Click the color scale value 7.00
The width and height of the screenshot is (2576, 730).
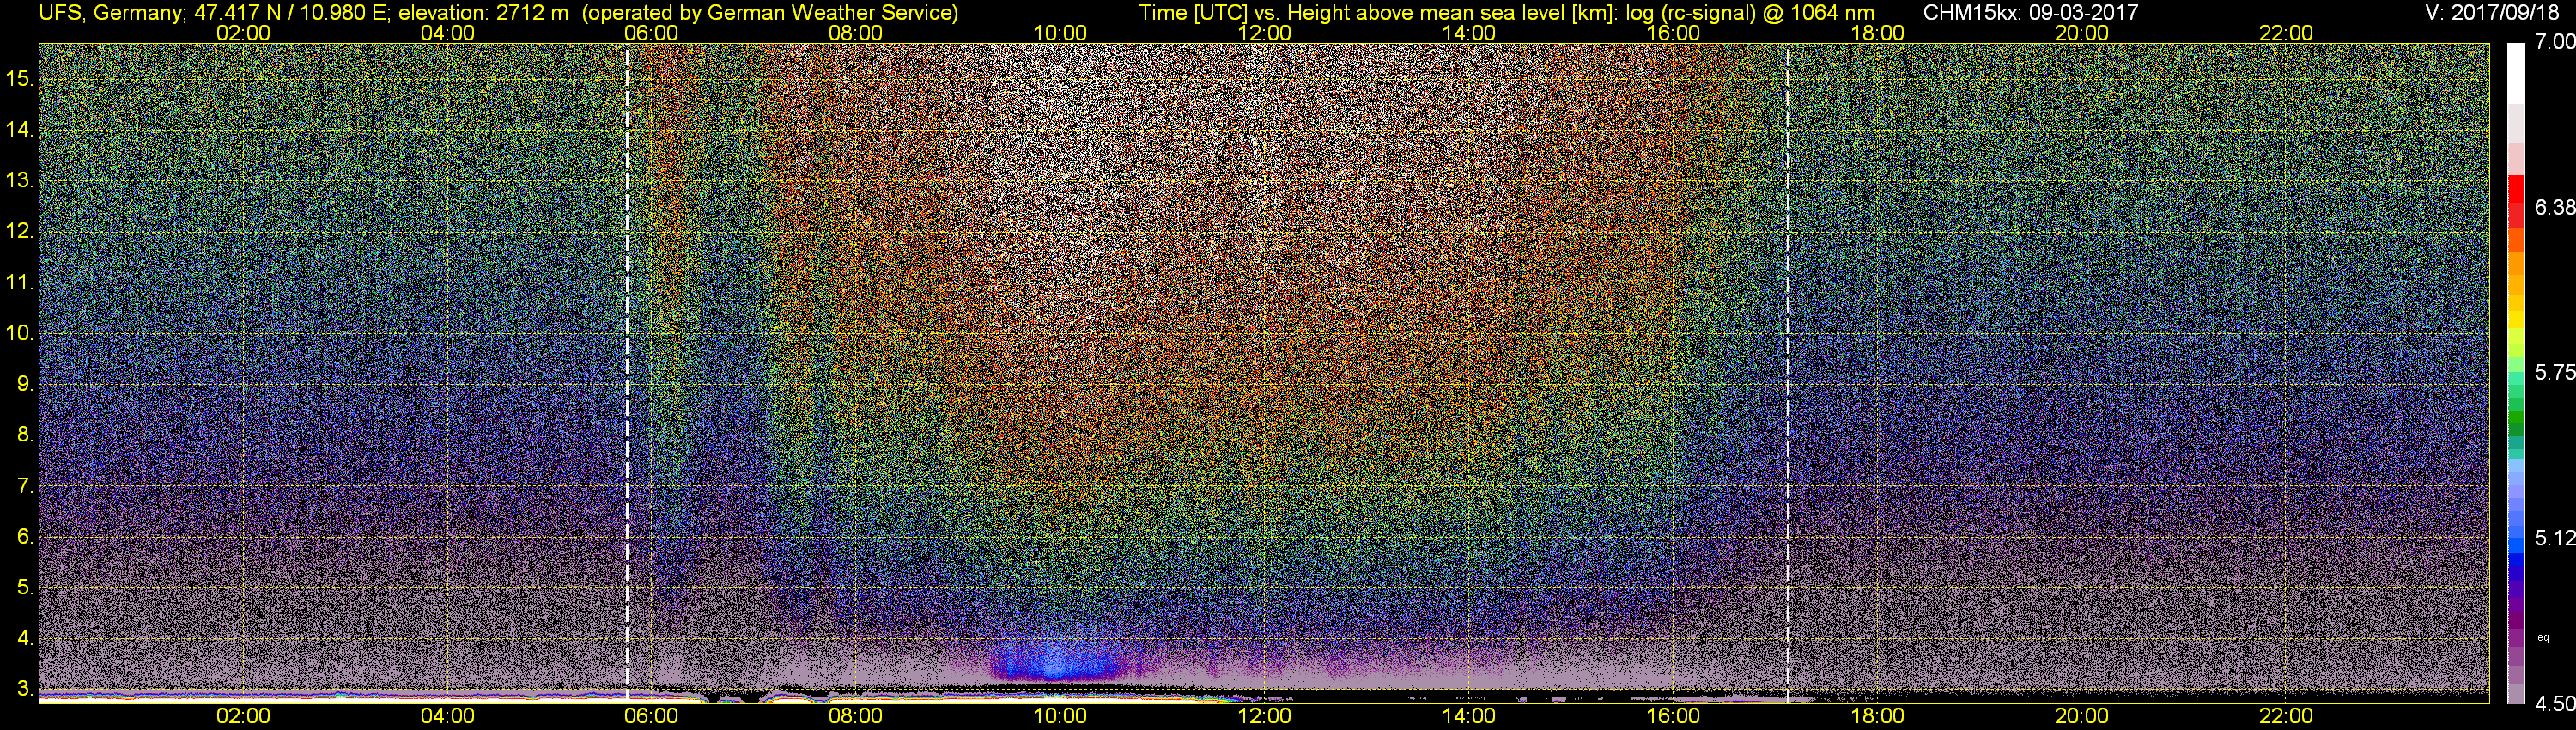tap(2554, 42)
